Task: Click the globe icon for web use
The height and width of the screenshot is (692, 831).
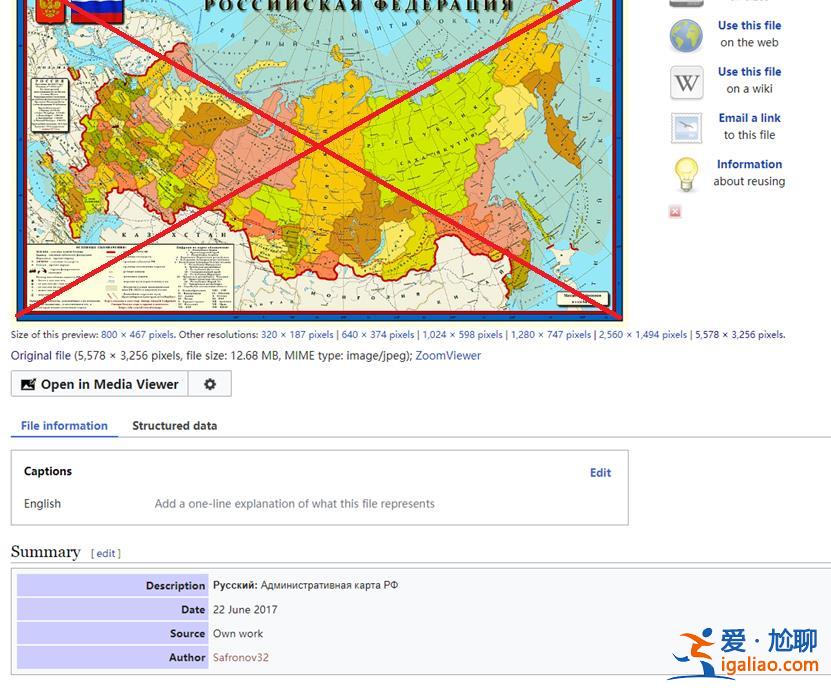Action: coord(686,35)
